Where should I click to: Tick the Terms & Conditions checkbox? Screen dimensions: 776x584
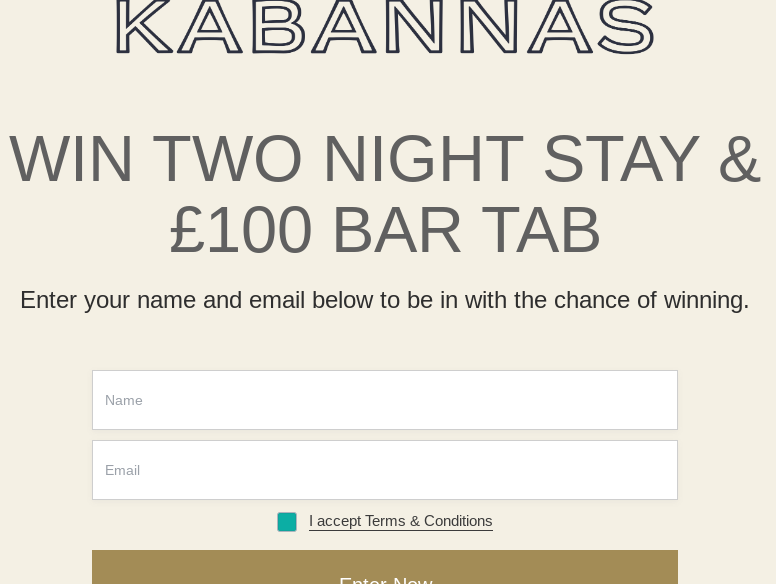287,522
